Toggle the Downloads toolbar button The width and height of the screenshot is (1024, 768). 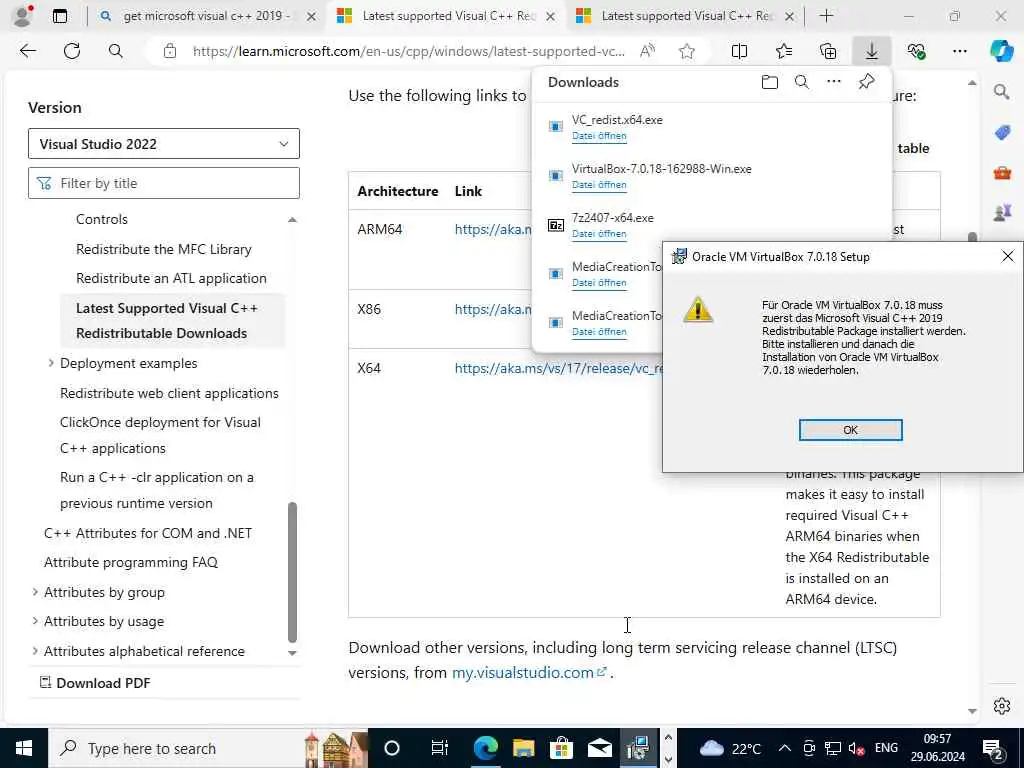[x=872, y=51]
